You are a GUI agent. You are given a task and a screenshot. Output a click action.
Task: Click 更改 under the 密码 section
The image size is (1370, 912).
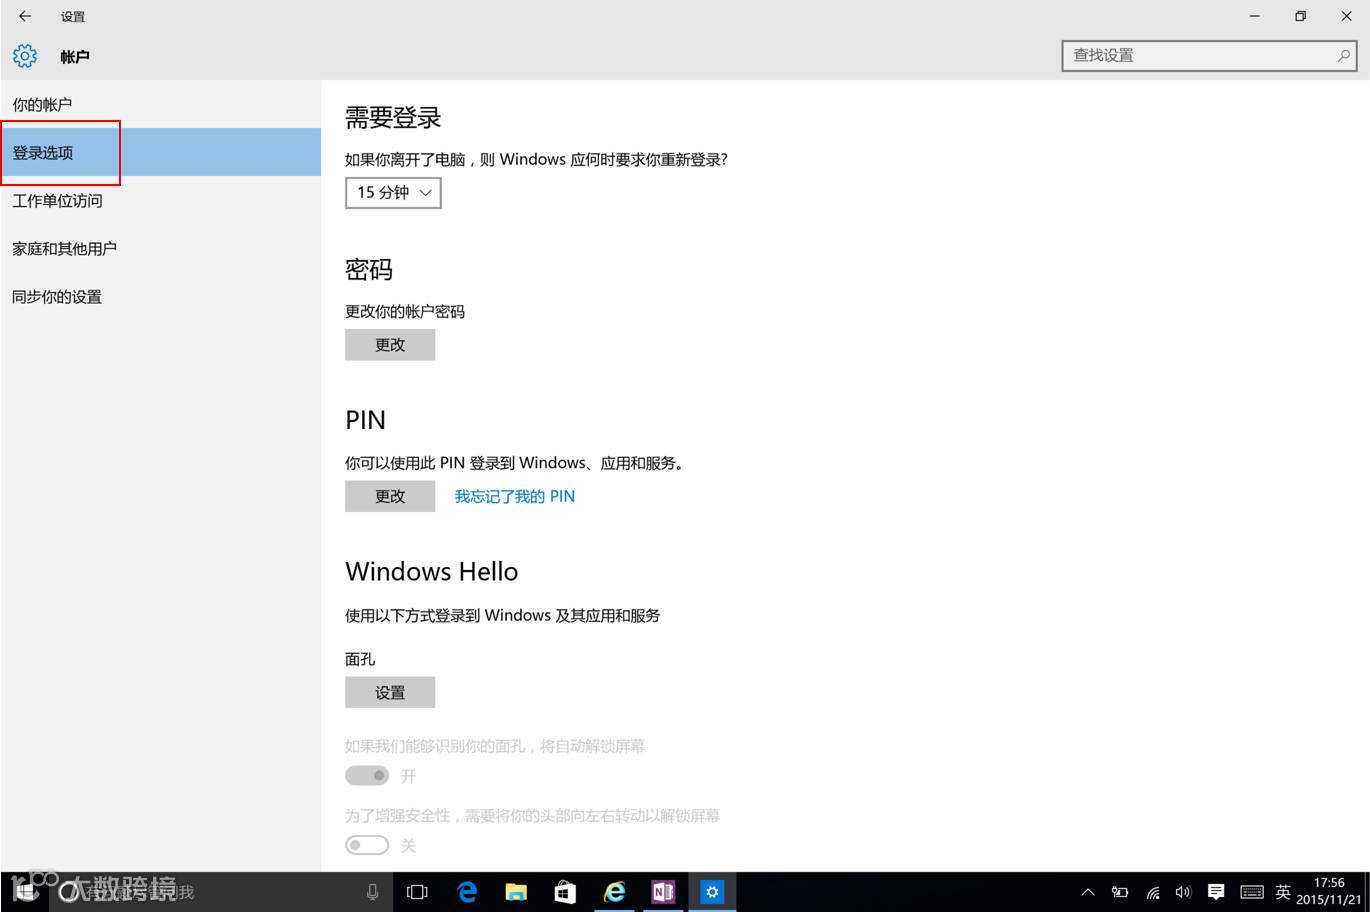click(390, 344)
